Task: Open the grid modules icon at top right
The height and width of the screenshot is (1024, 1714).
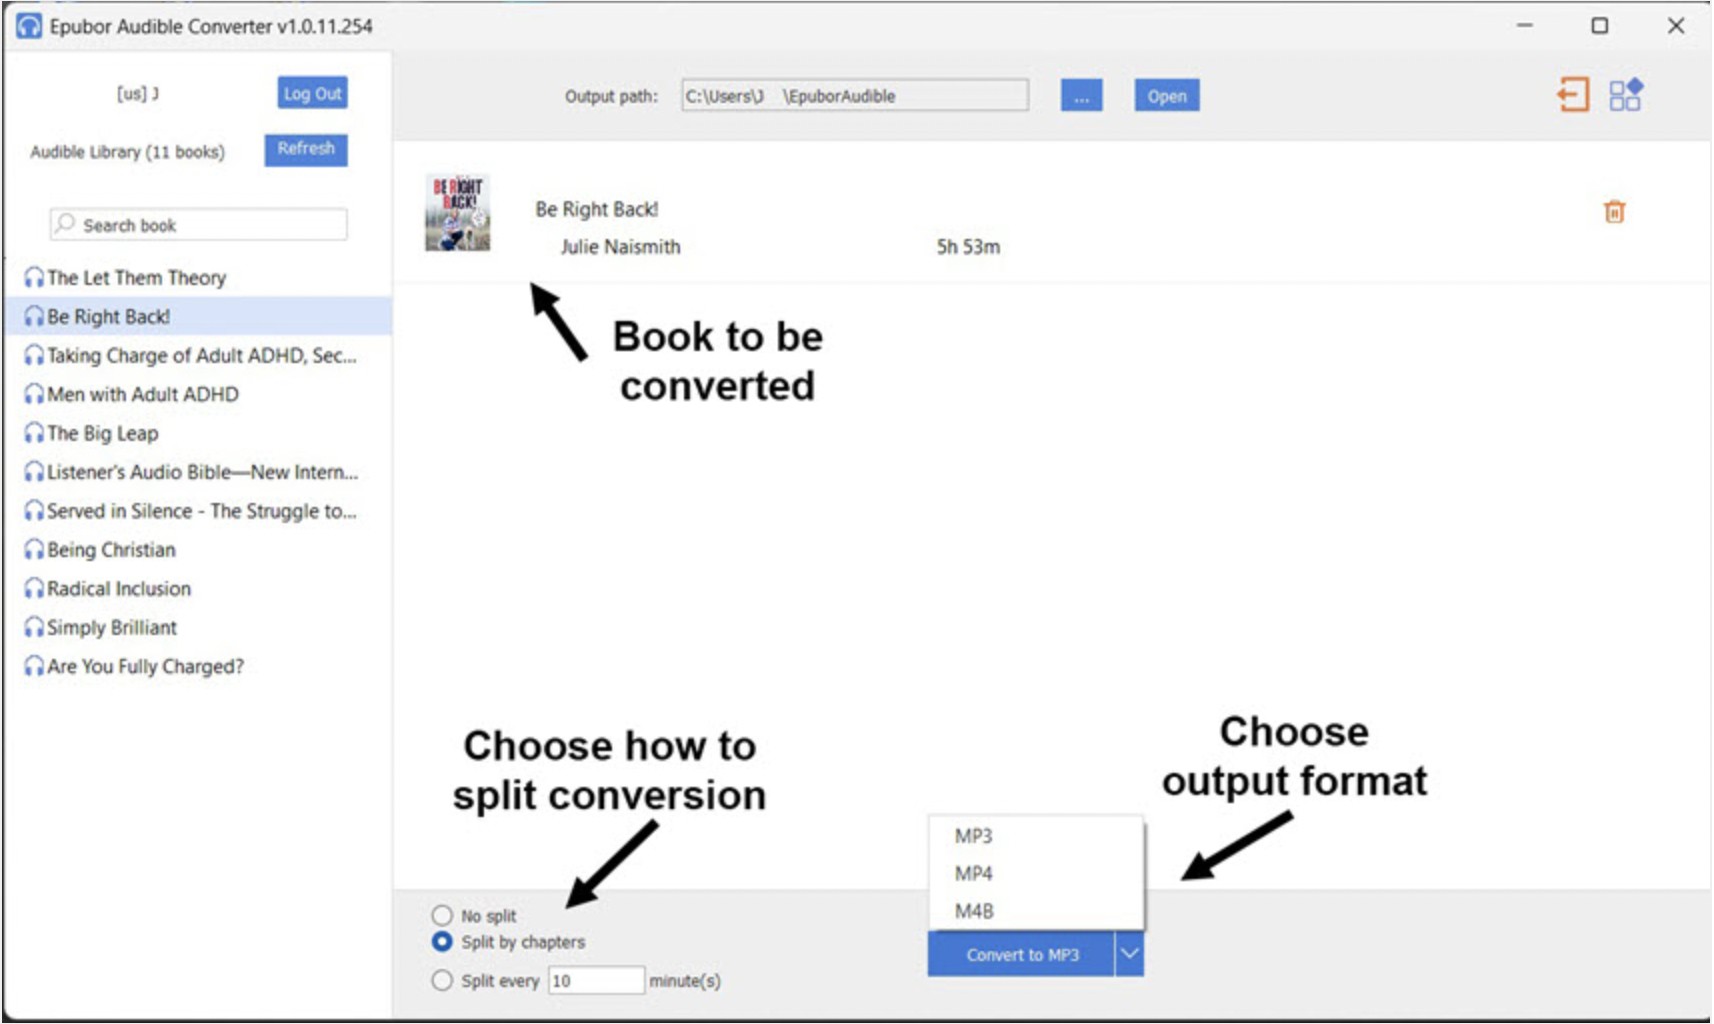Action: click(x=1625, y=95)
